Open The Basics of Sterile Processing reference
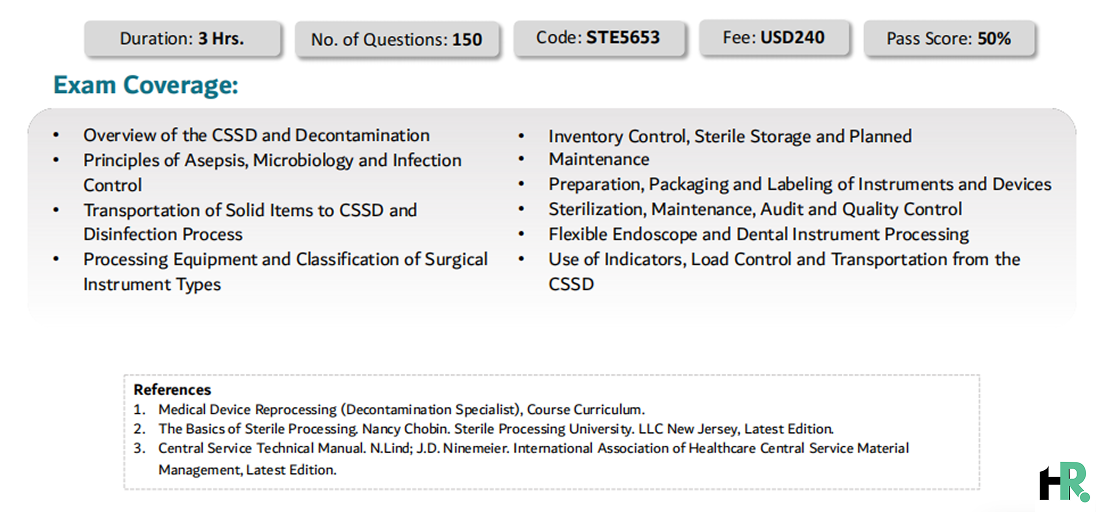 [x=496, y=428]
